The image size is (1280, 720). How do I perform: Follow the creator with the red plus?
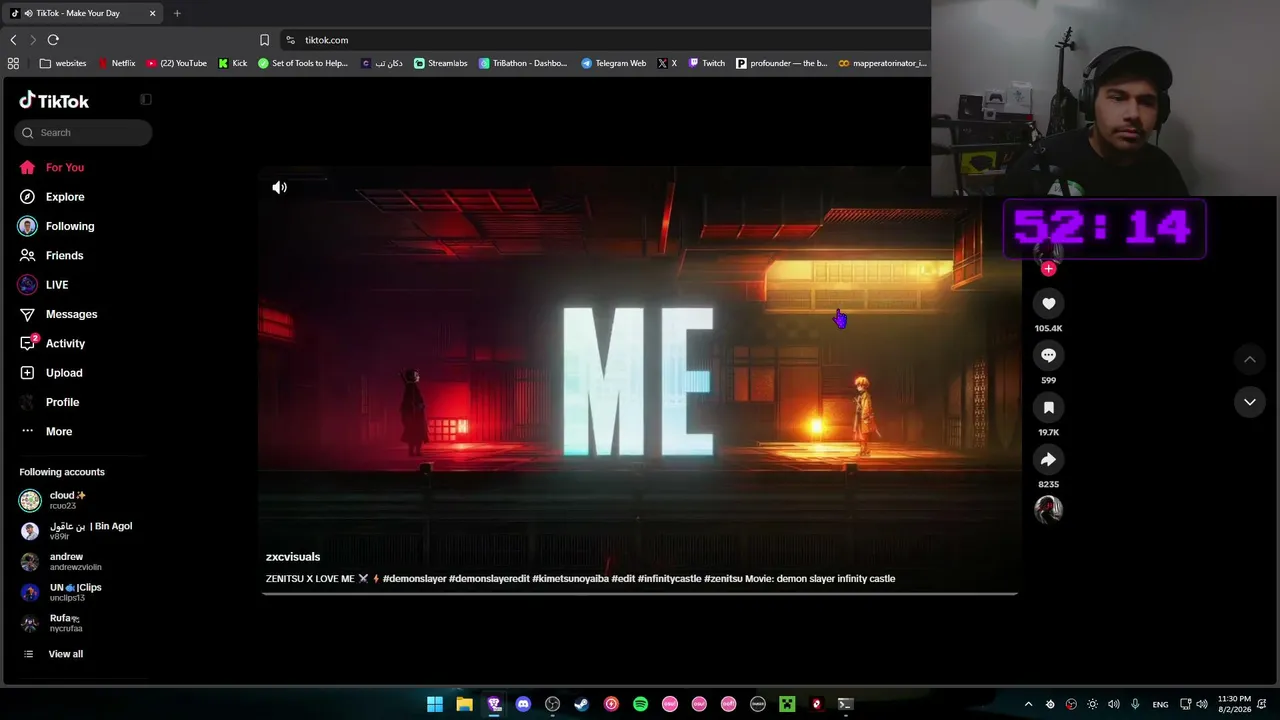click(x=1048, y=268)
